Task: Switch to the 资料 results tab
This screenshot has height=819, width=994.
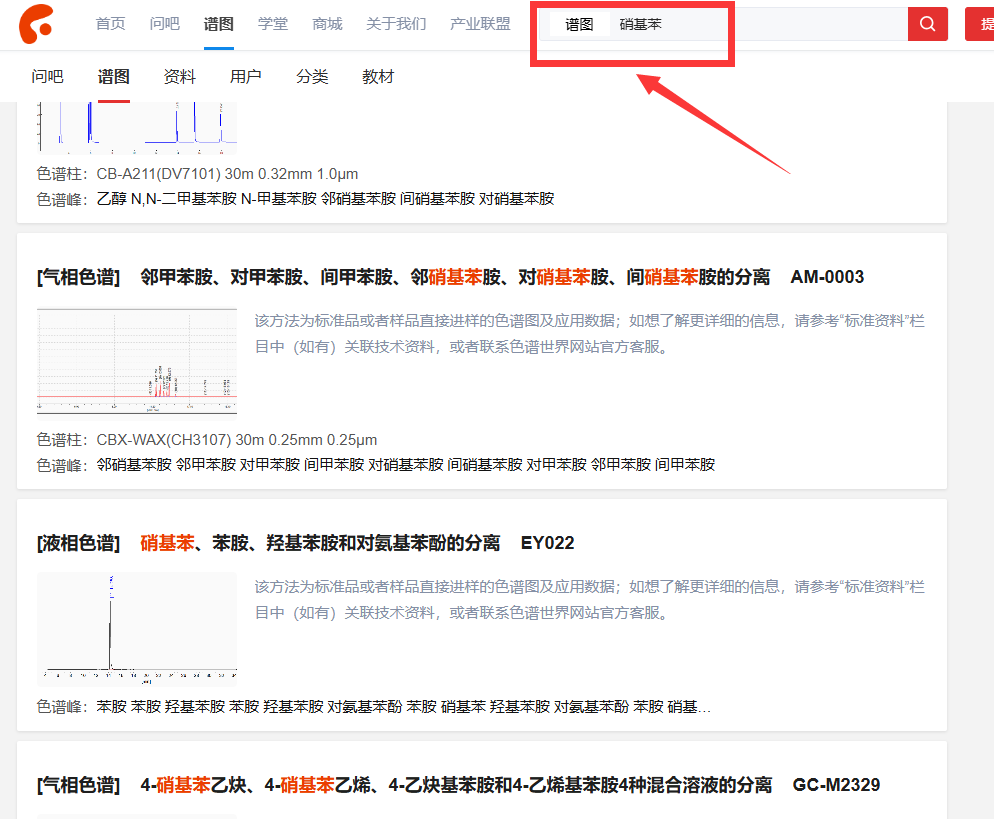Action: click(x=180, y=77)
